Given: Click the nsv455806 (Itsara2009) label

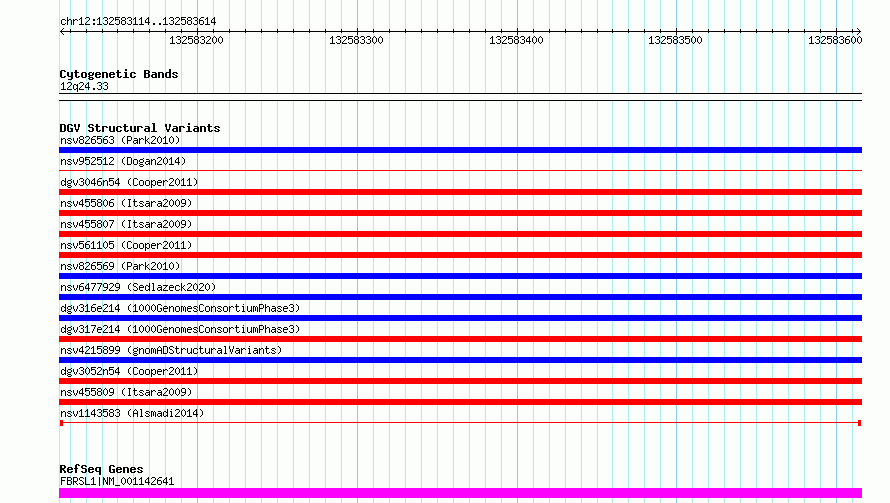Looking at the screenshot, I should click(126, 203).
